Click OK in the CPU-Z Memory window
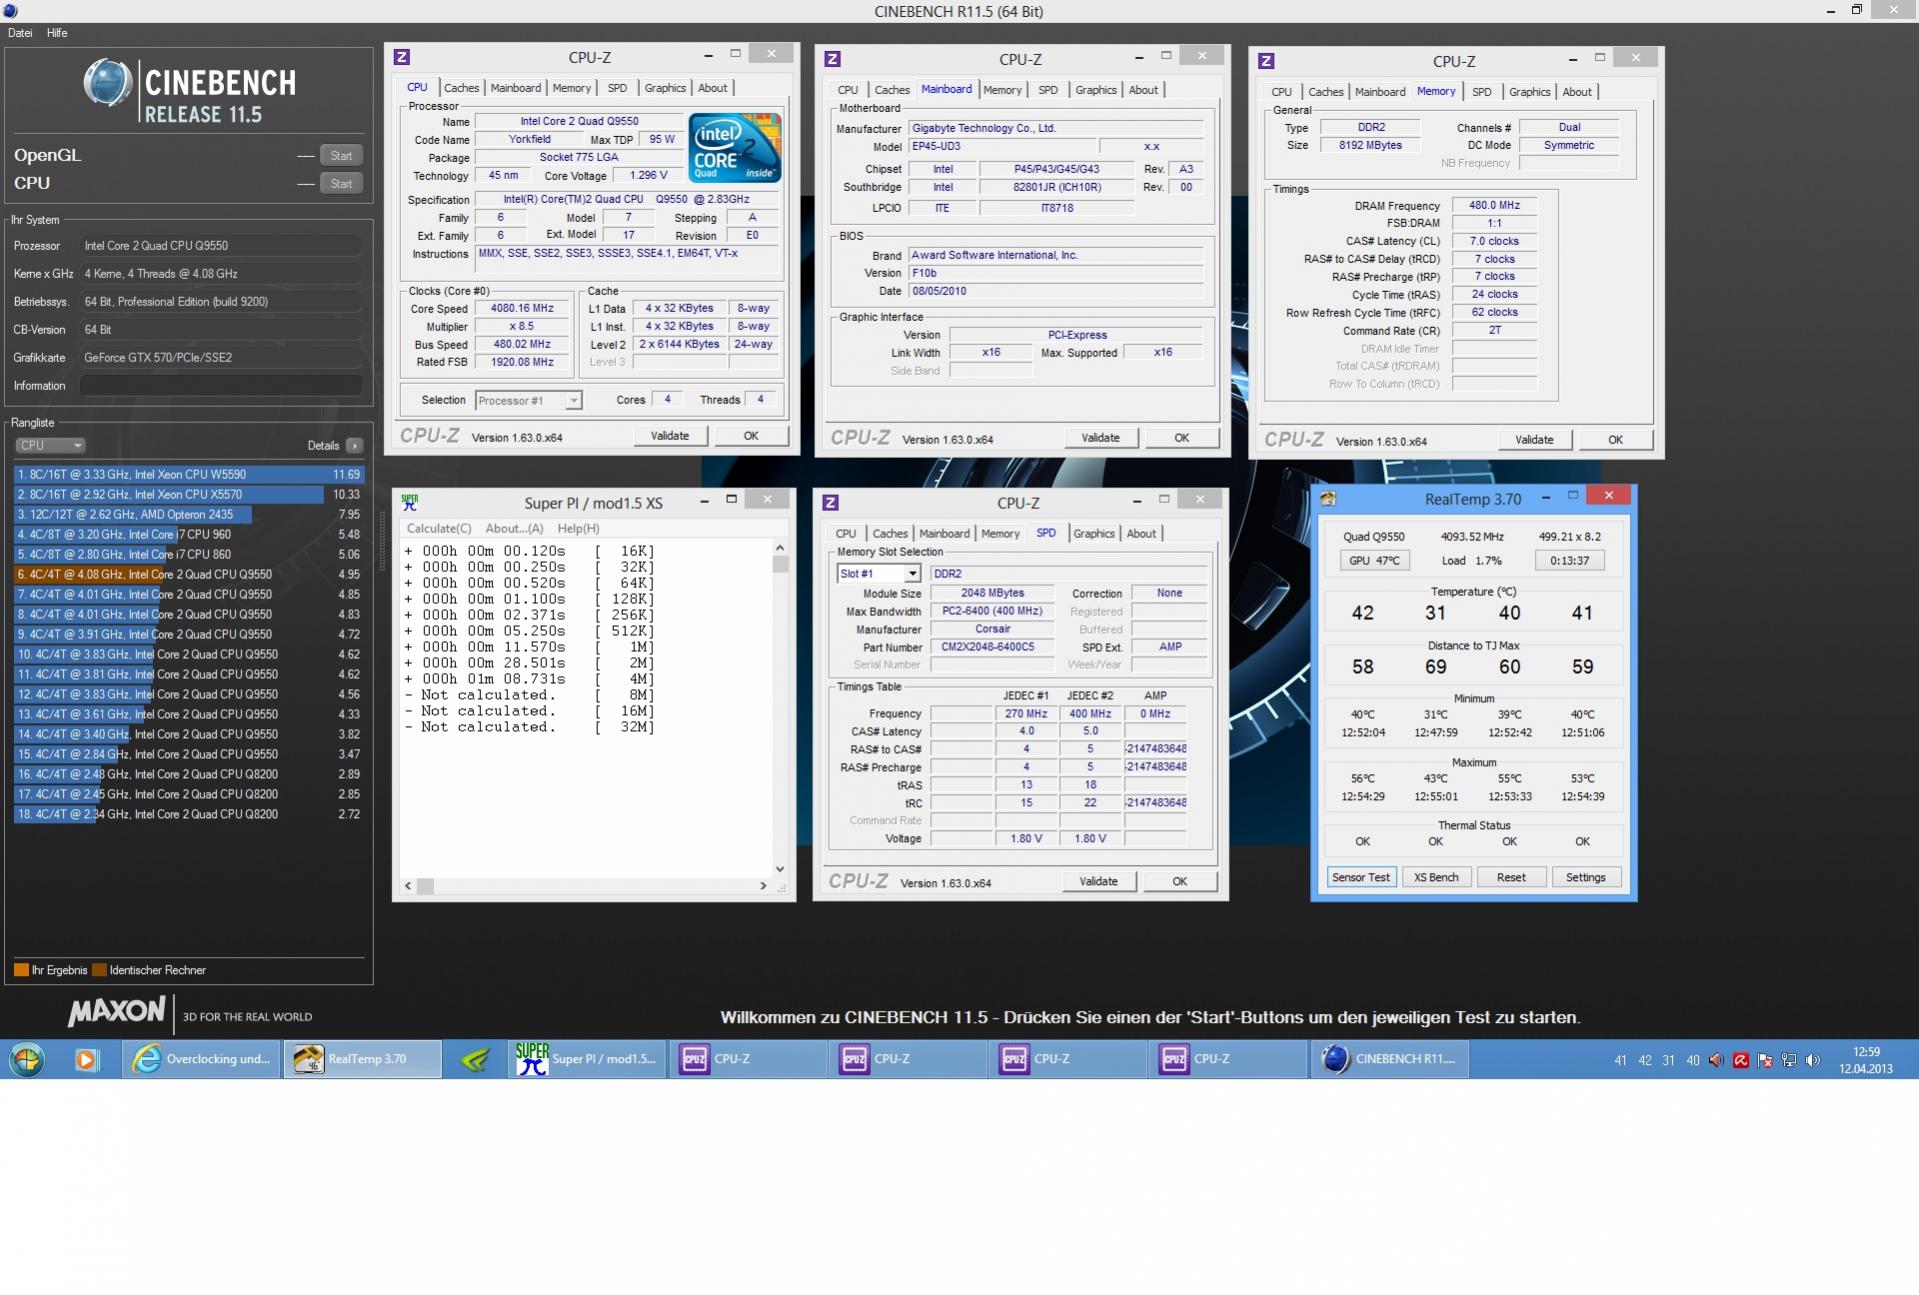The image size is (1919, 1295). (1615, 440)
